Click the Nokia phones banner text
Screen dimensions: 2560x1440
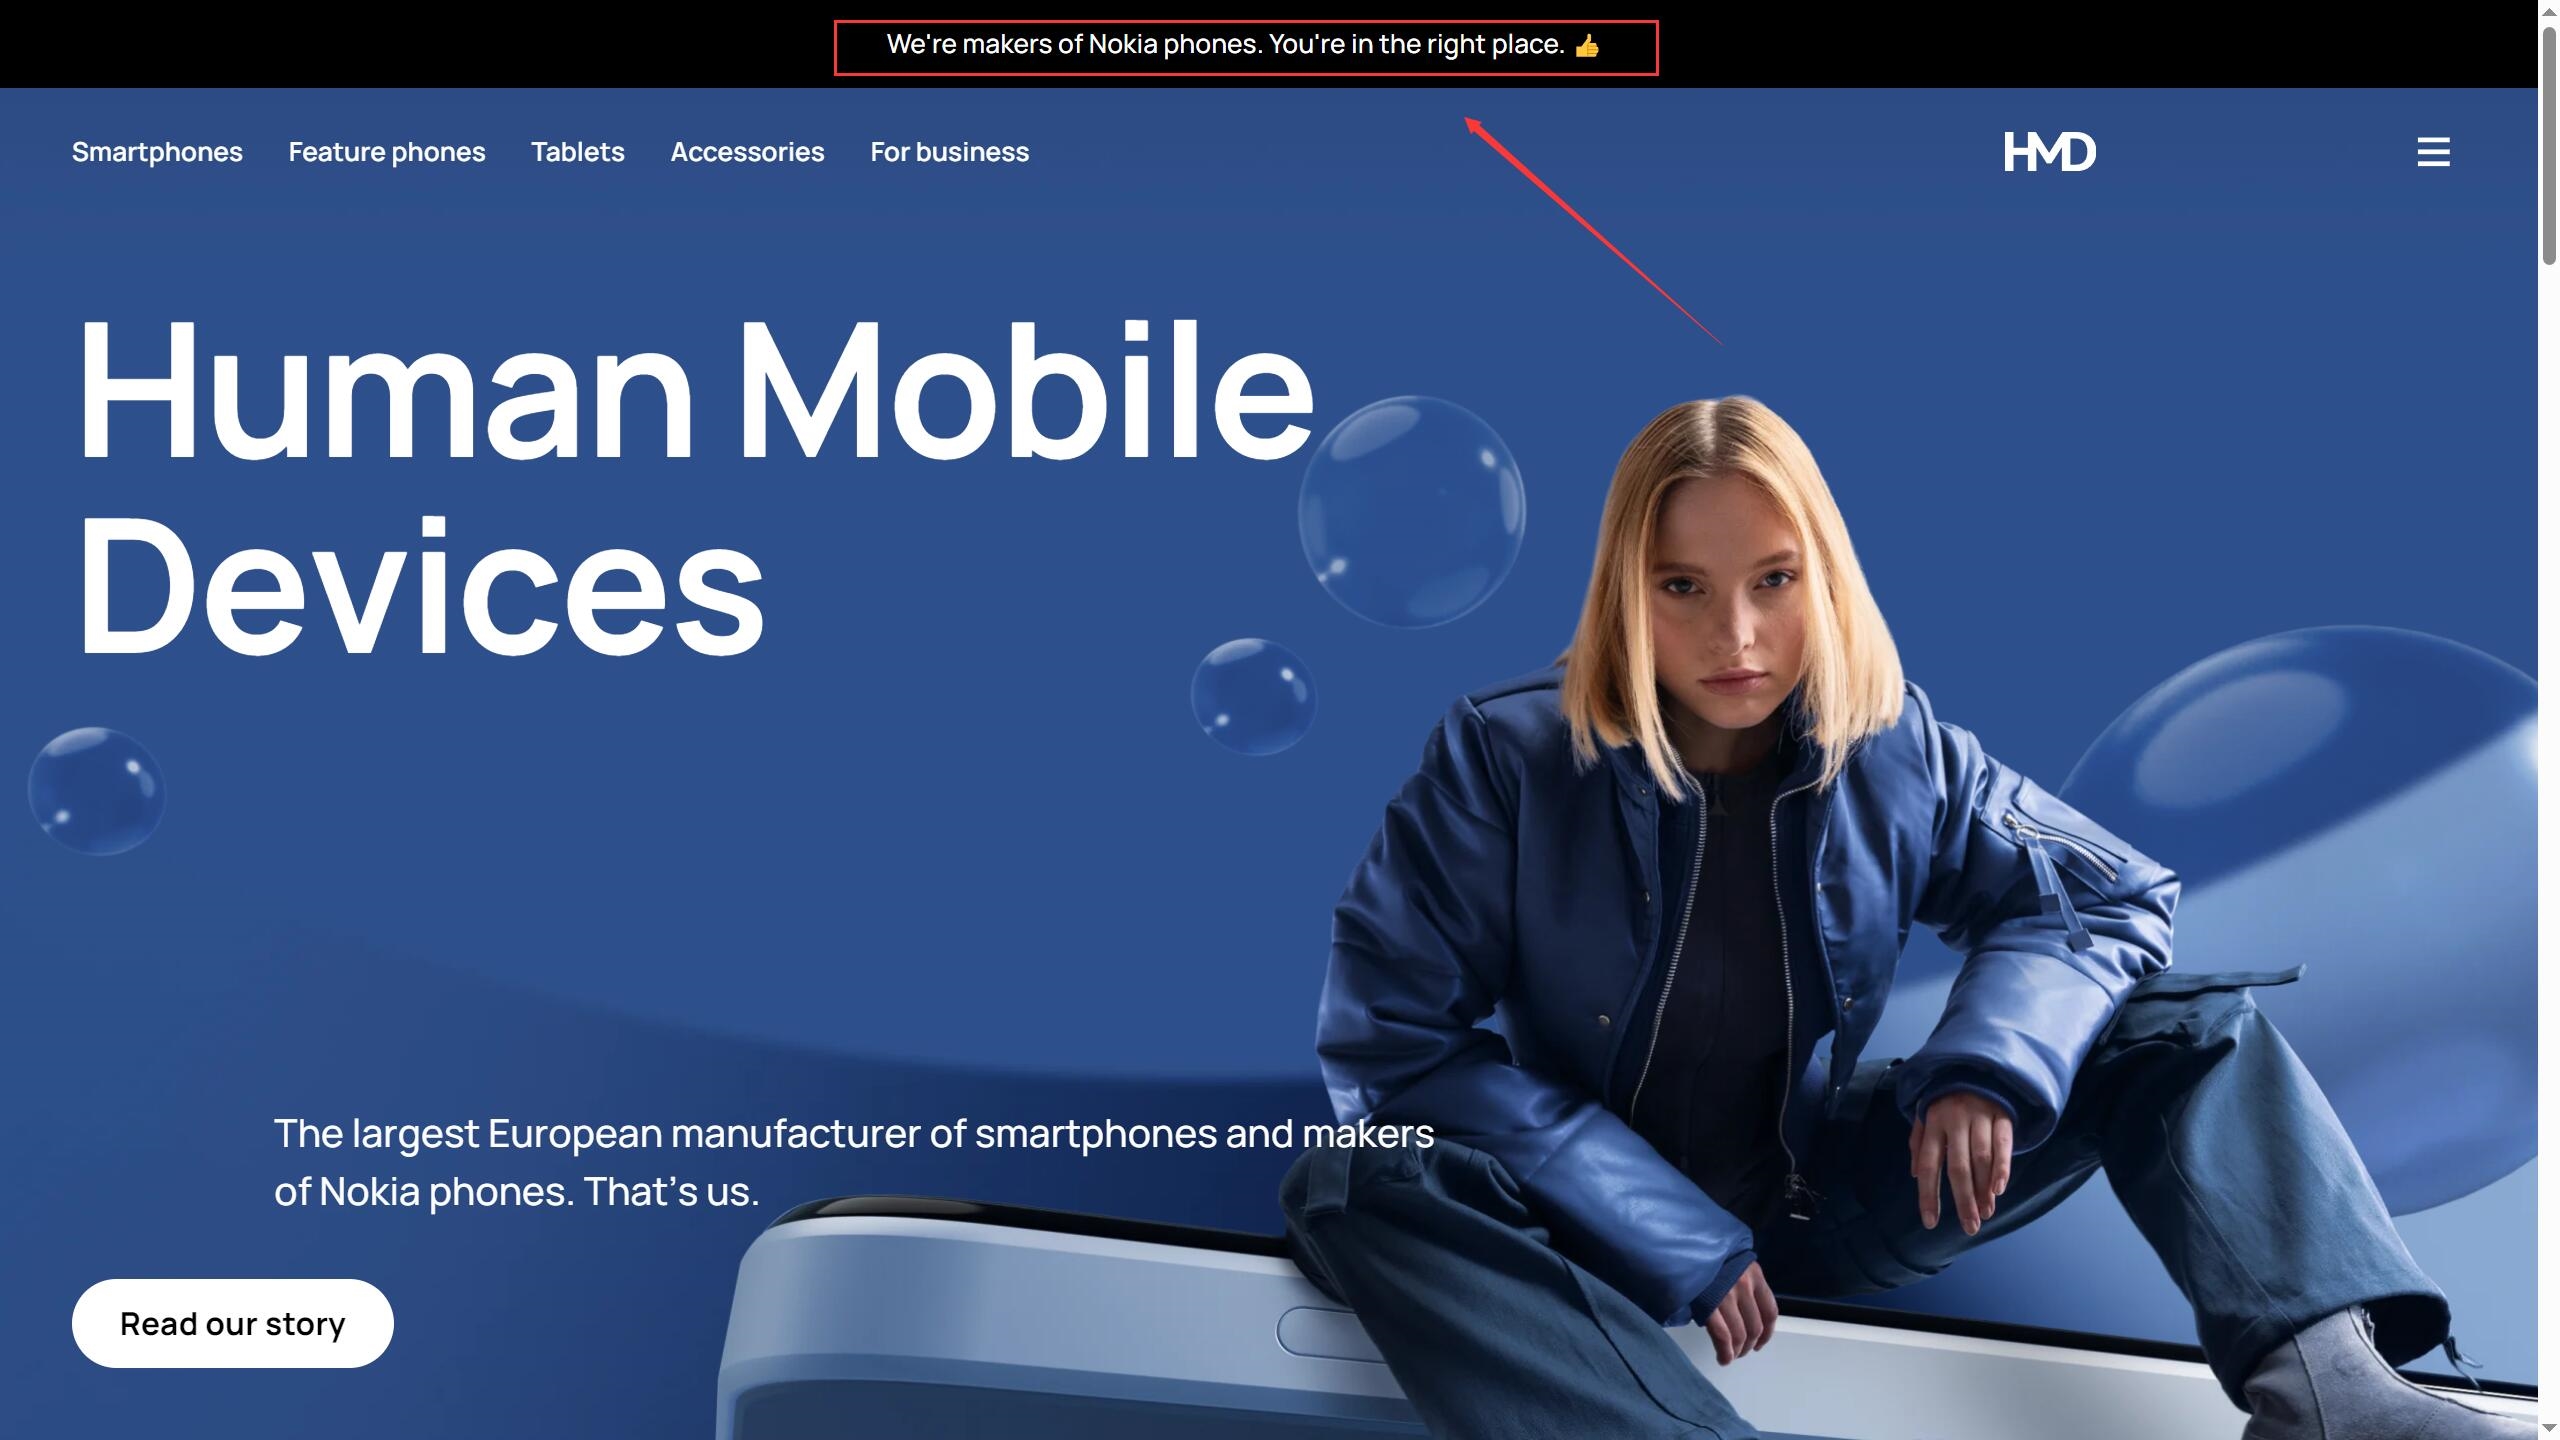[x=1226, y=45]
